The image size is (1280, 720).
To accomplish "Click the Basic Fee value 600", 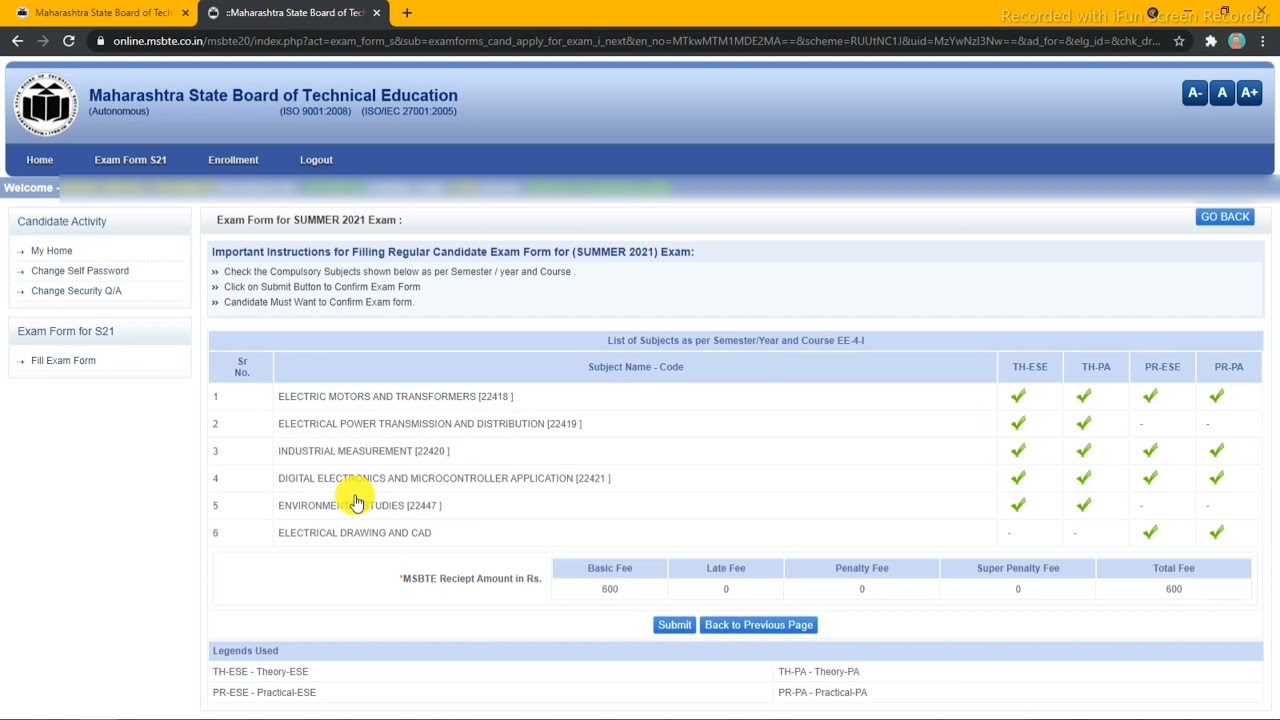I will coord(610,589).
